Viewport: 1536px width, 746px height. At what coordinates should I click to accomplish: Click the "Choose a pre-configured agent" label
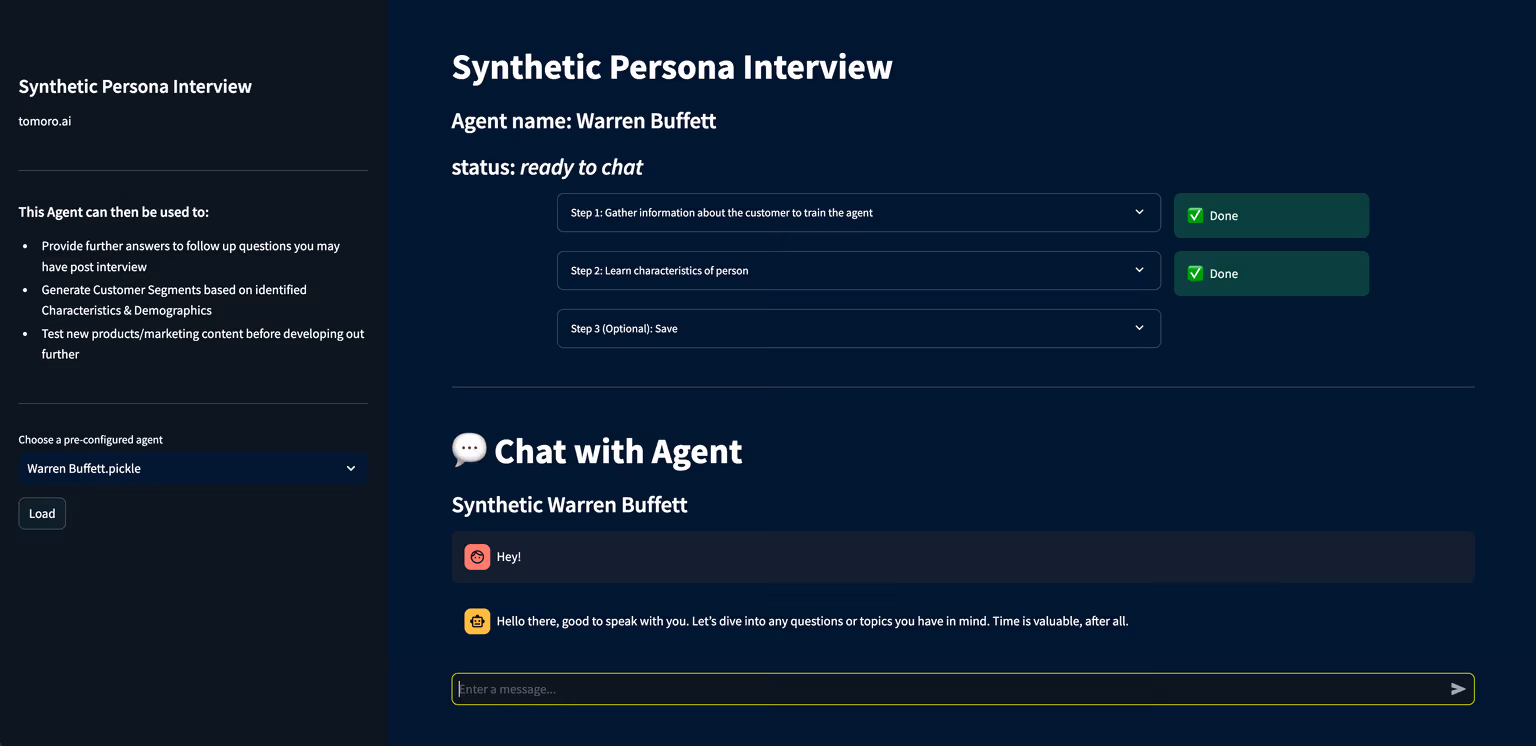(91, 440)
